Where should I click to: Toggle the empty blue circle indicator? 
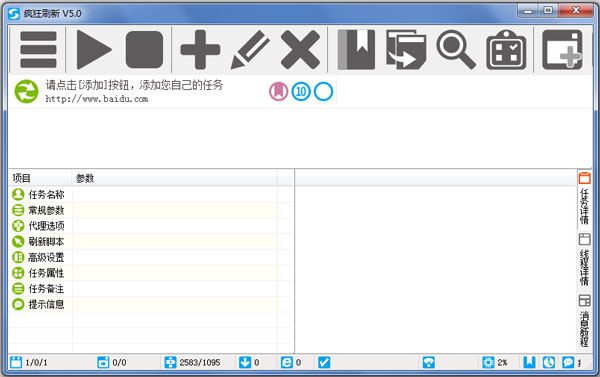323,91
